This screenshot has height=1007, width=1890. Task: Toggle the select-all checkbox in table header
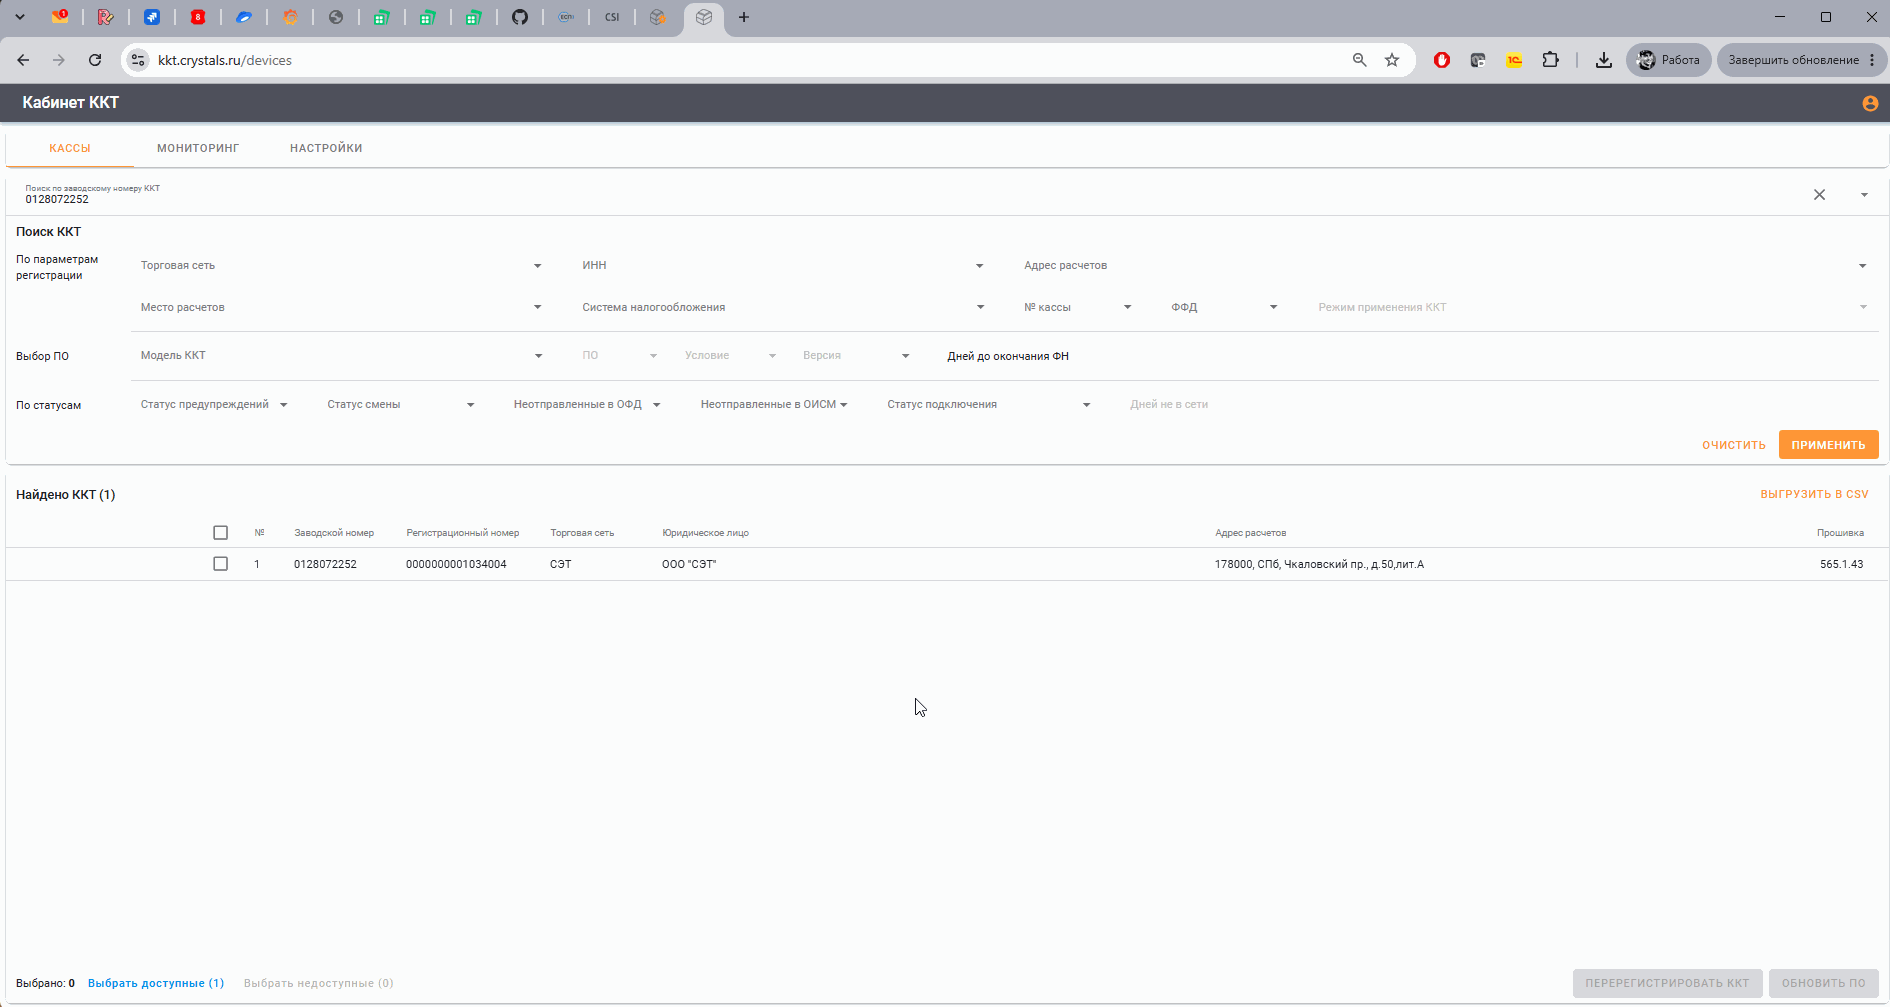221,533
